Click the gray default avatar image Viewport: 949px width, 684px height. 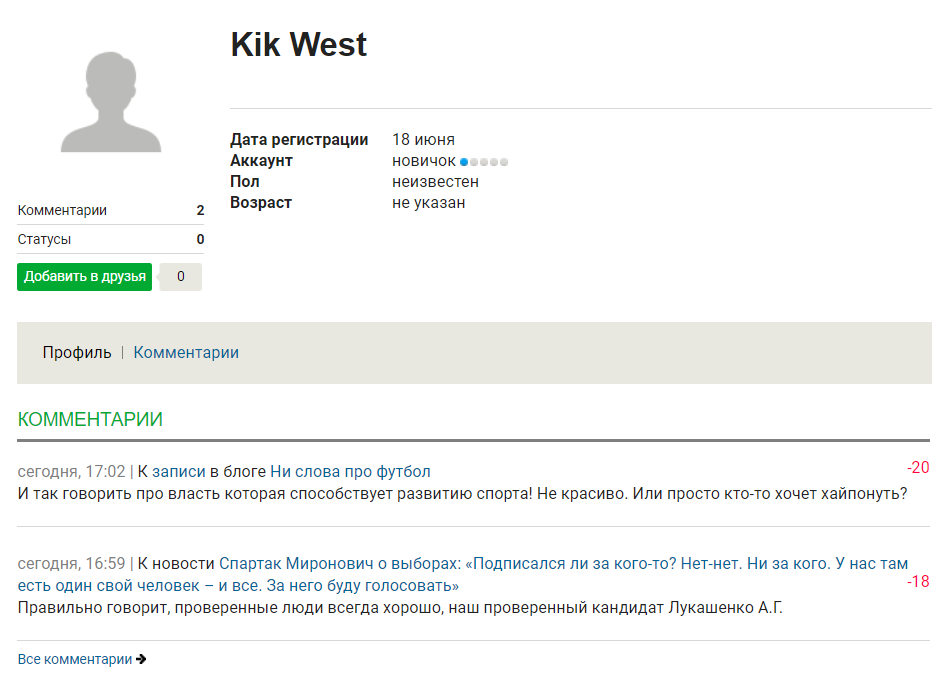pos(111,102)
